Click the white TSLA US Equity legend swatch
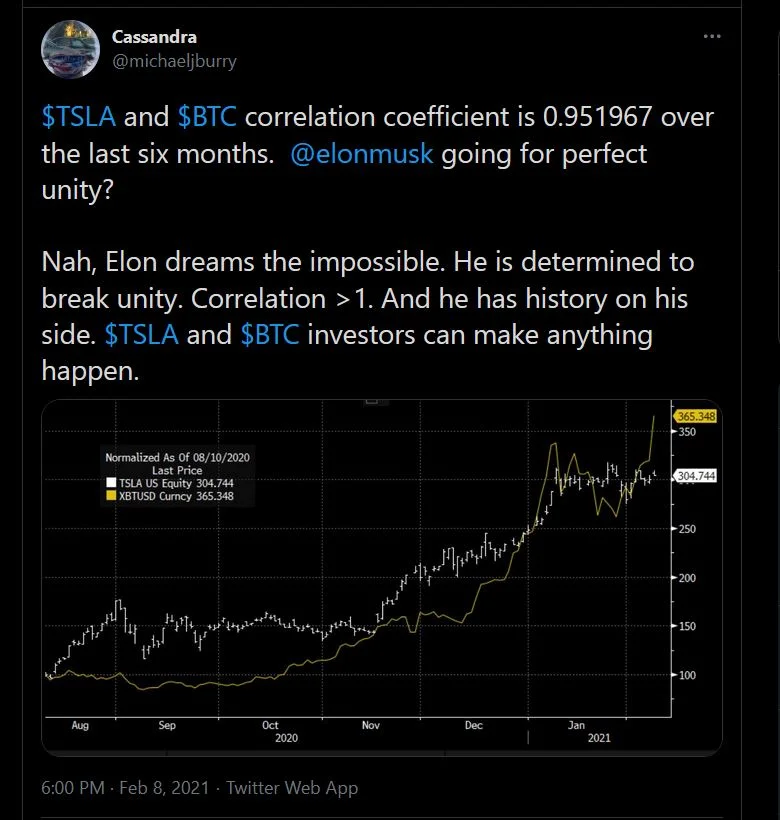This screenshot has width=780, height=820. 111,483
